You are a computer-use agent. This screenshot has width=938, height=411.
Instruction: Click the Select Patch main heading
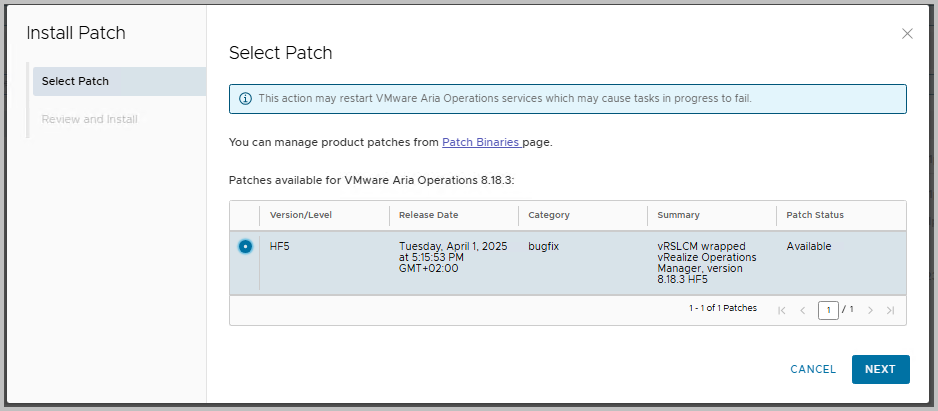pos(281,53)
